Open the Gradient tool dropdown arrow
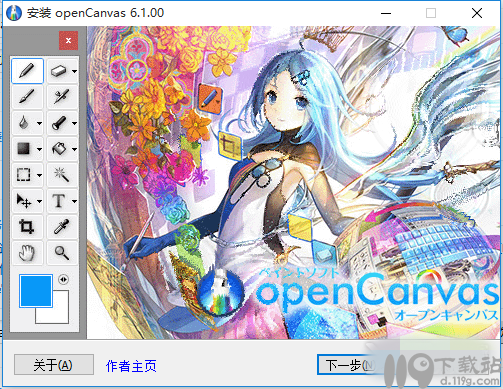This screenshot has height=389, width=503. pyautogui.click(x=39, y=149)
